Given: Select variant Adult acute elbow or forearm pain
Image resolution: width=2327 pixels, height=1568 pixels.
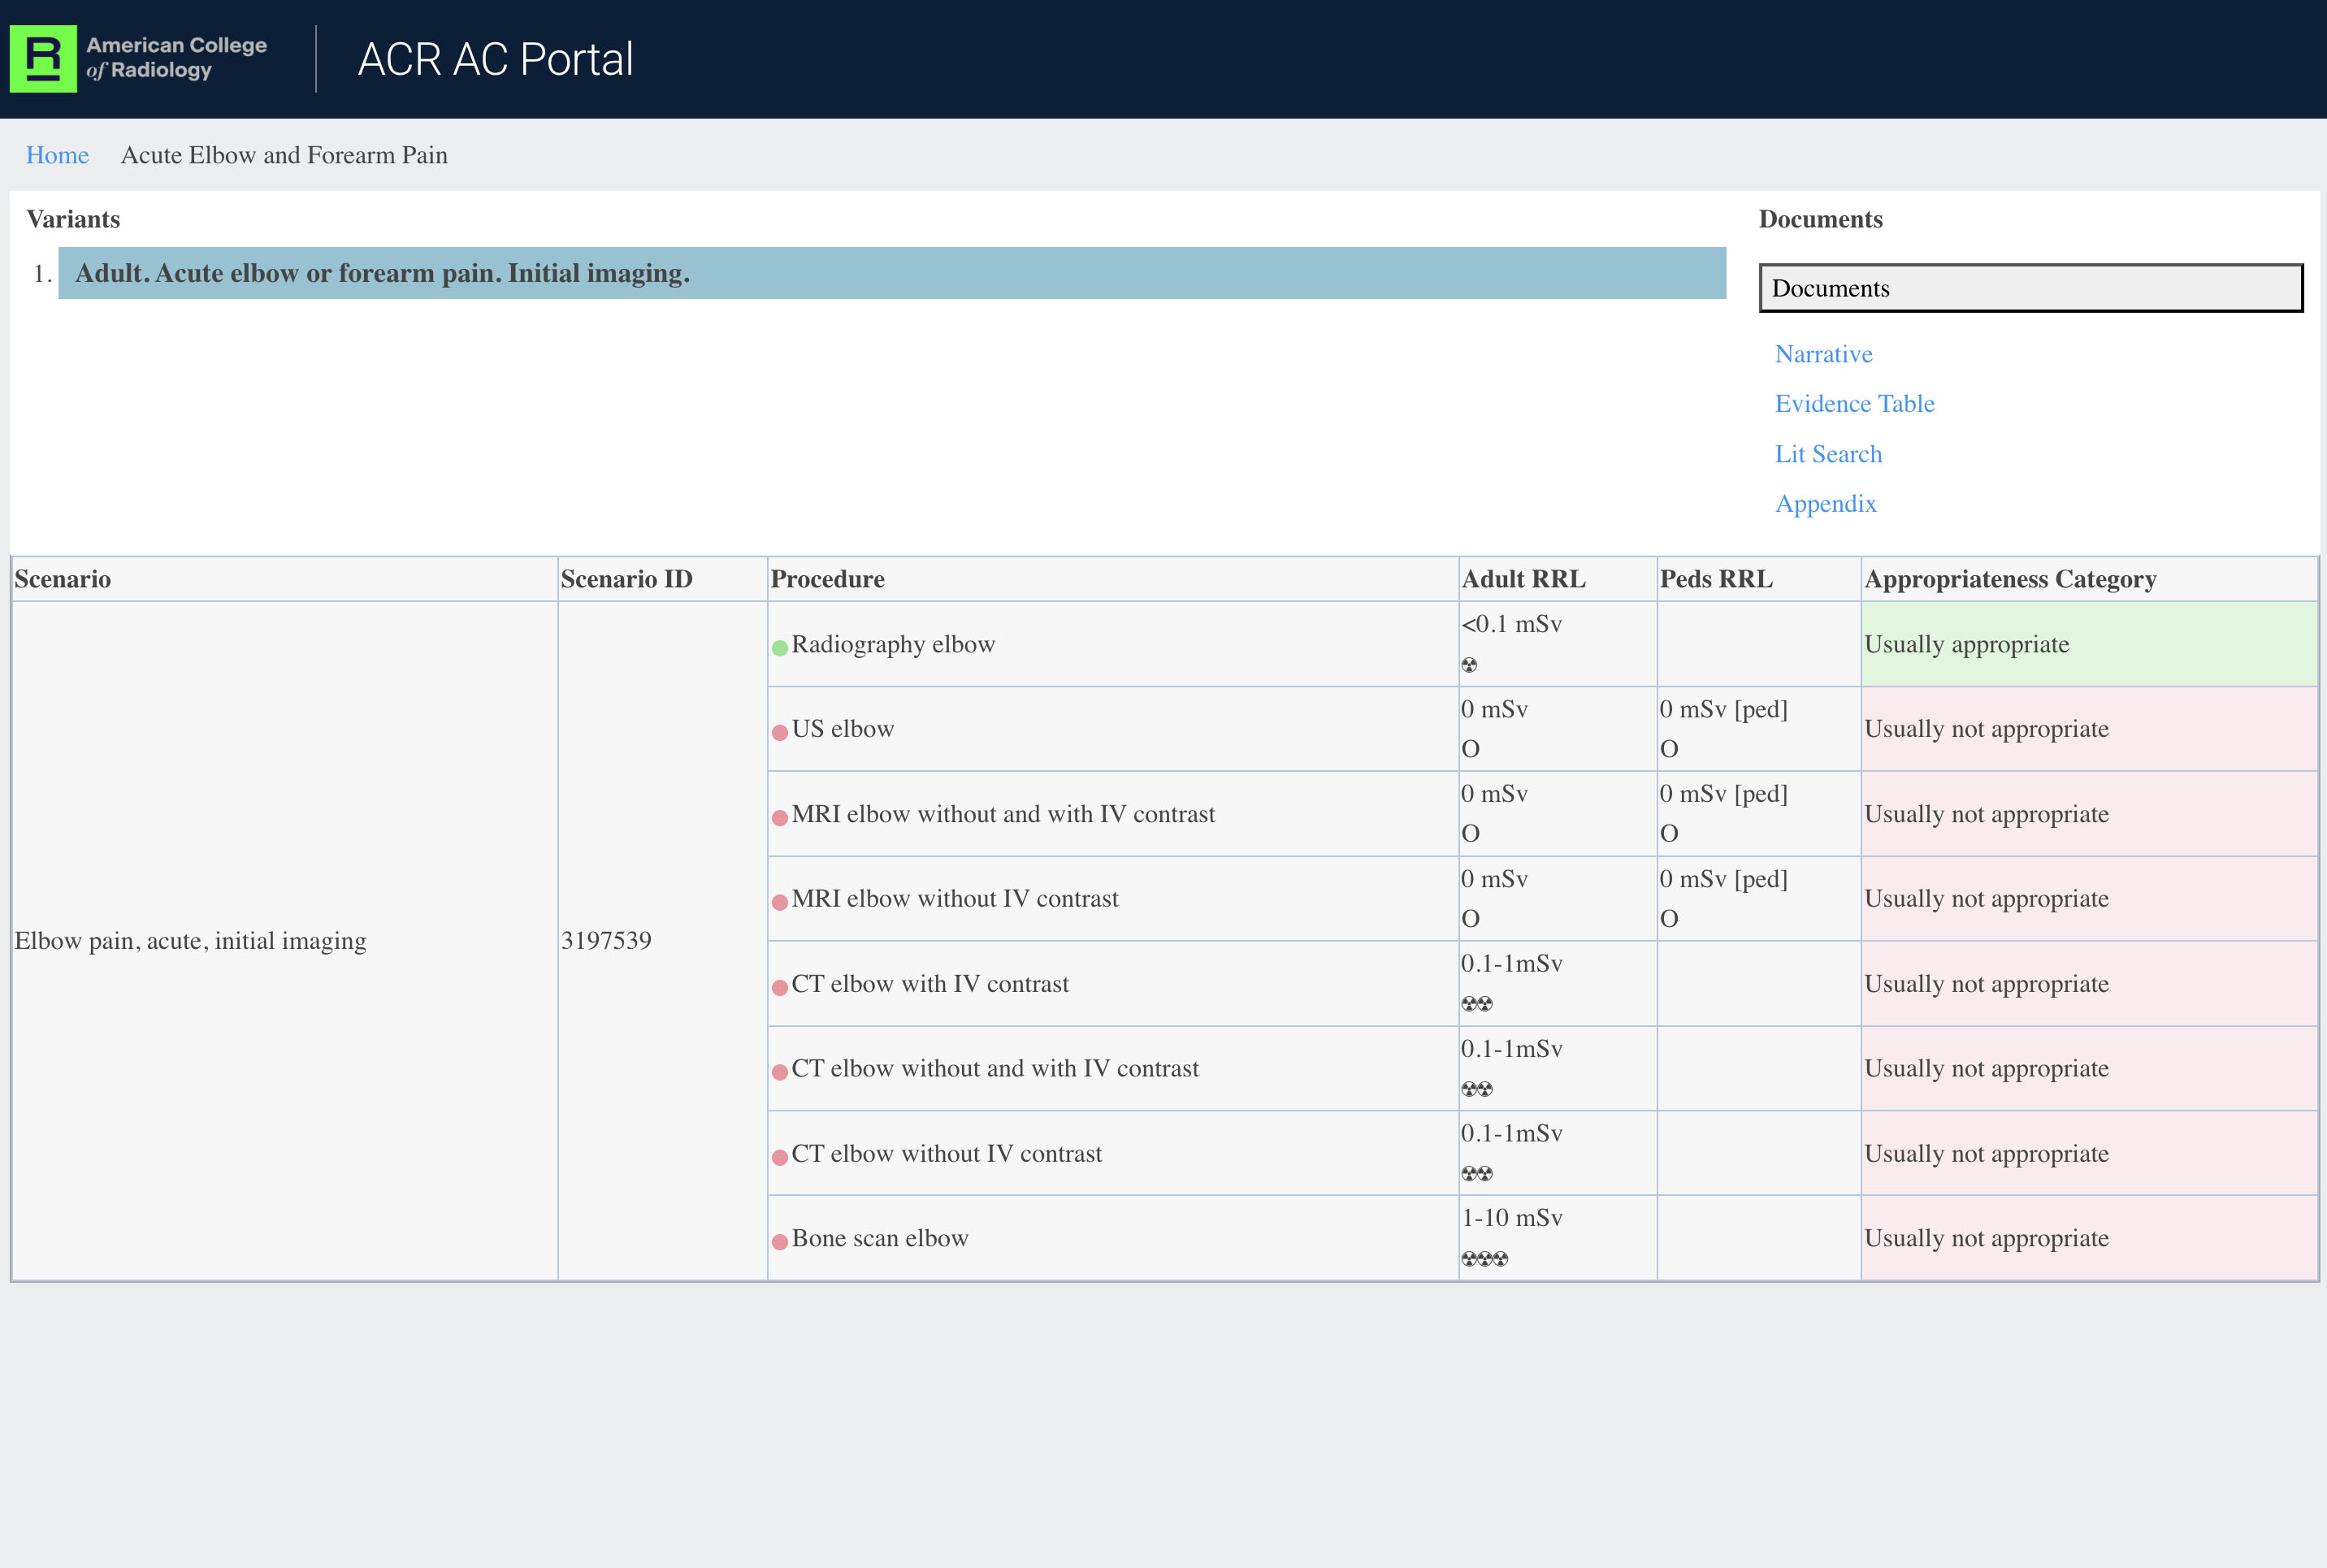Looking at the screenshot, I should point(892,273).
